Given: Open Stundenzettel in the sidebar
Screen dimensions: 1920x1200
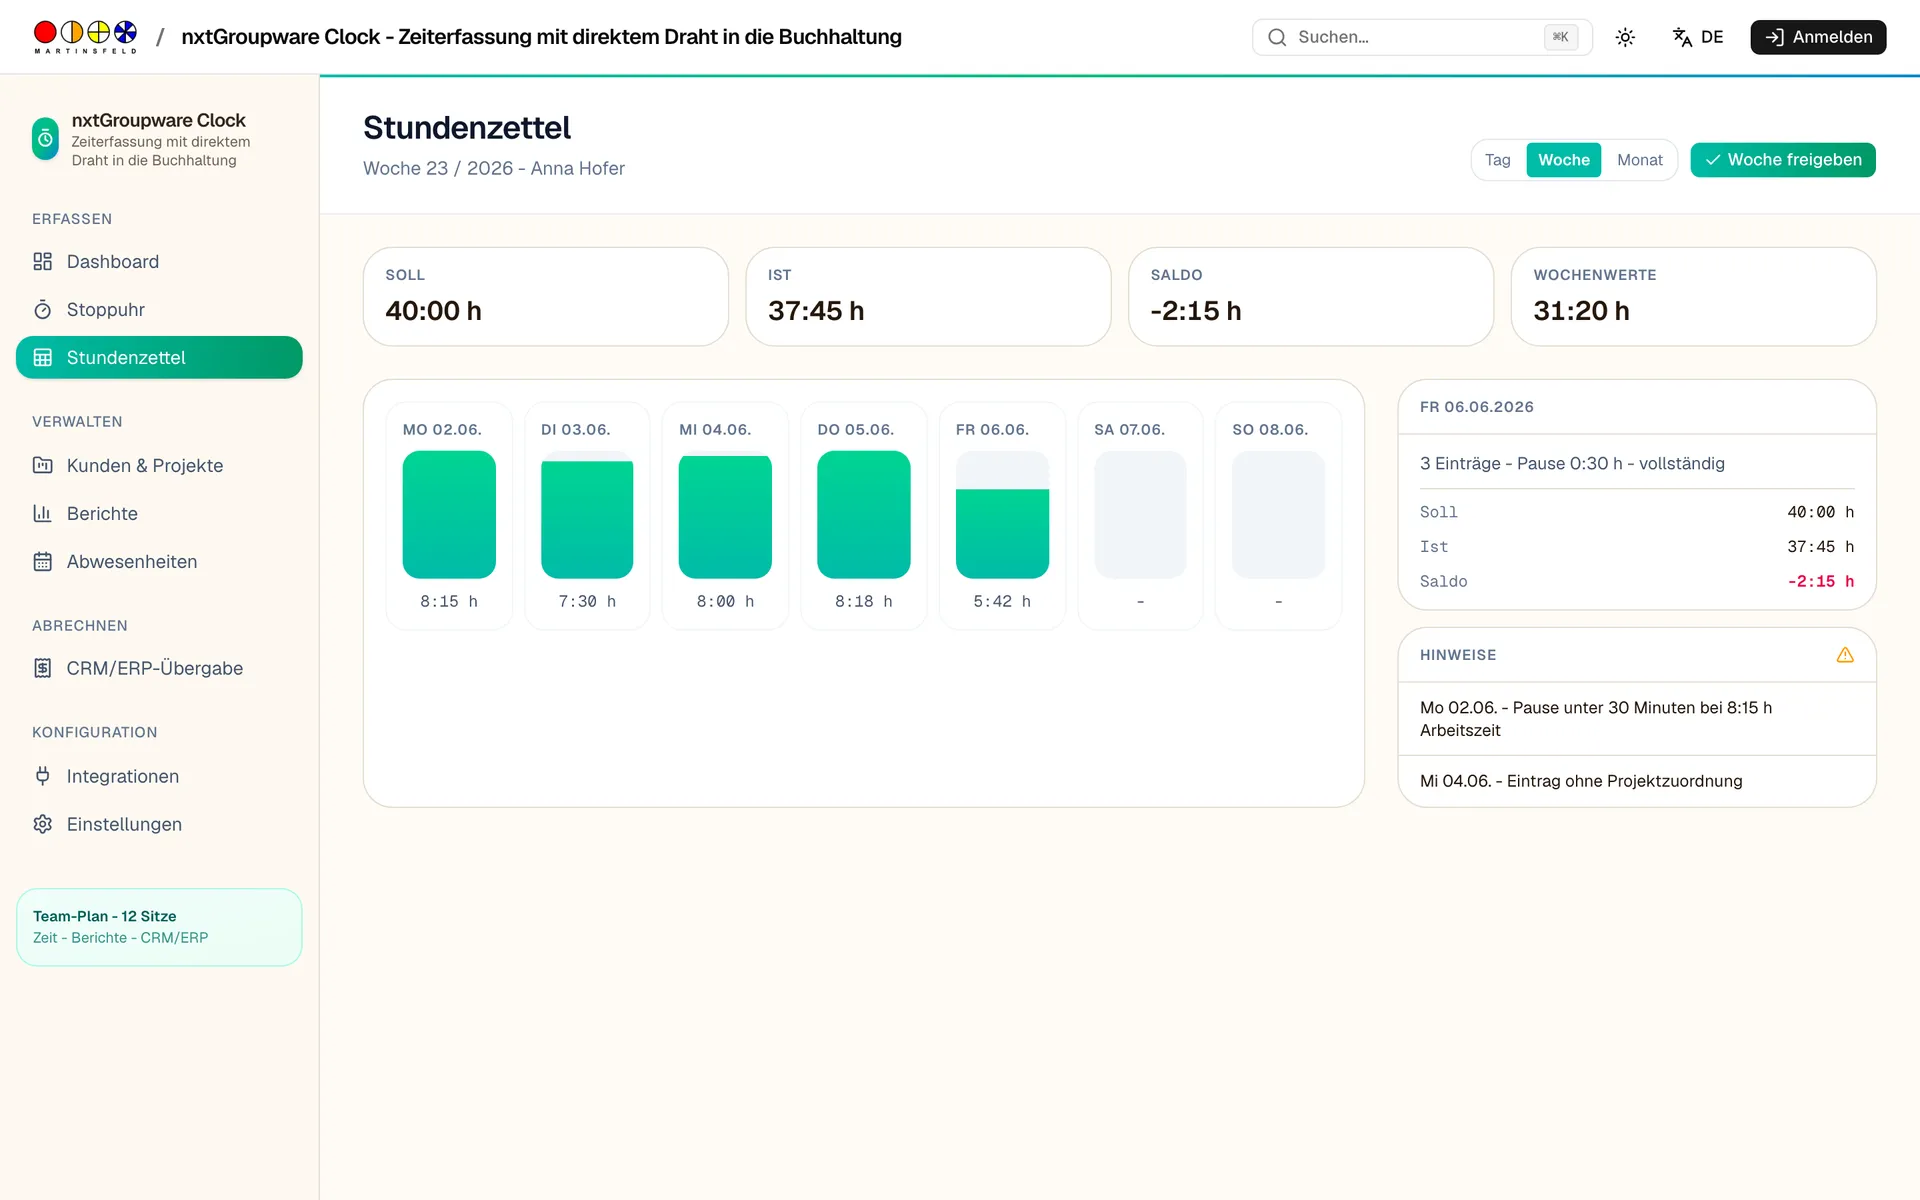Looking at the screenshot, I should point(159,358).
